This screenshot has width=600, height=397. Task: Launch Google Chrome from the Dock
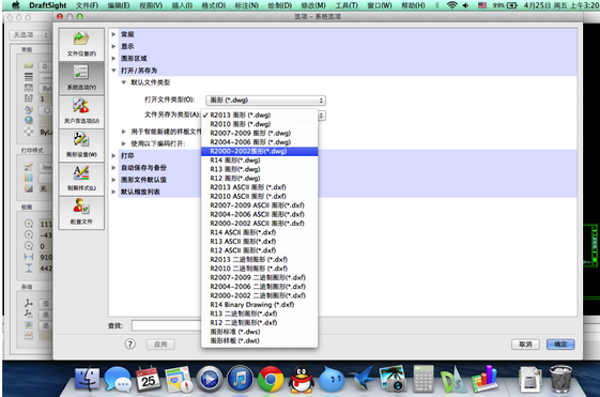[x=271, y=379]
